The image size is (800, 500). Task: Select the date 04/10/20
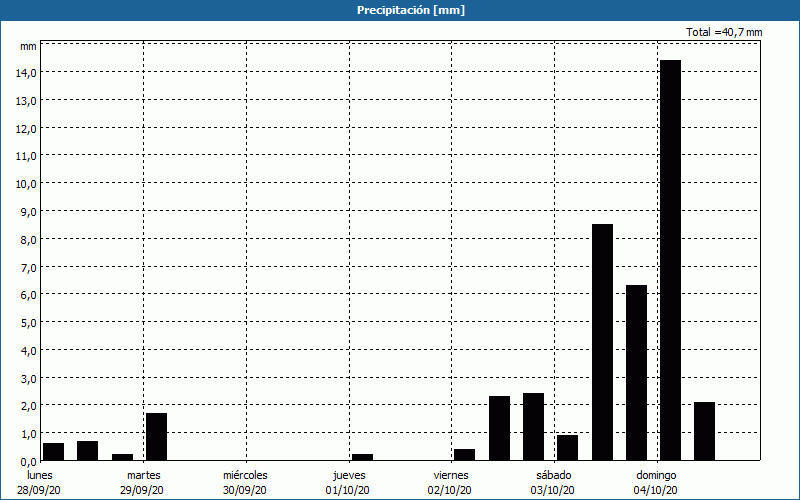[x=656, y=490]
